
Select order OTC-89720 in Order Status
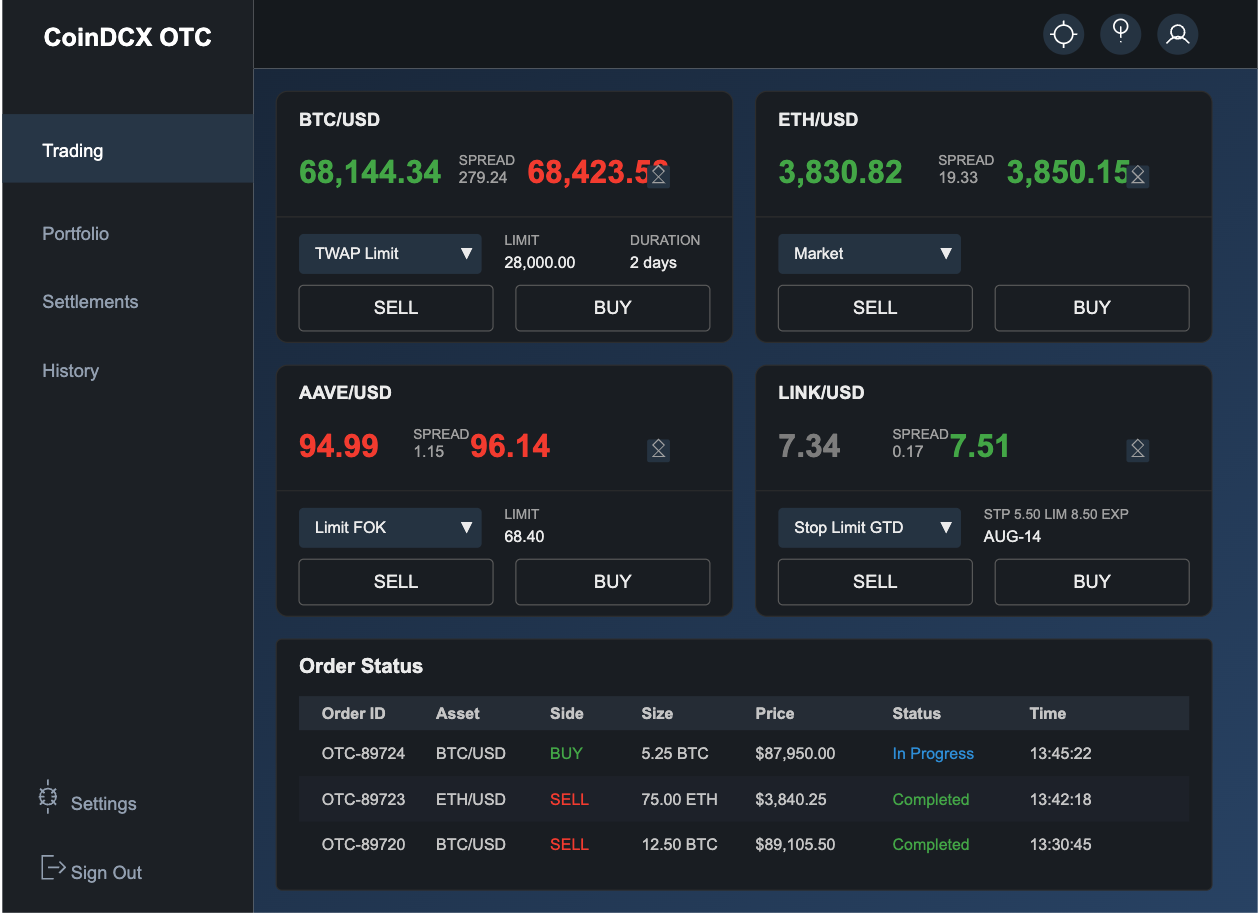coord(744,845)
